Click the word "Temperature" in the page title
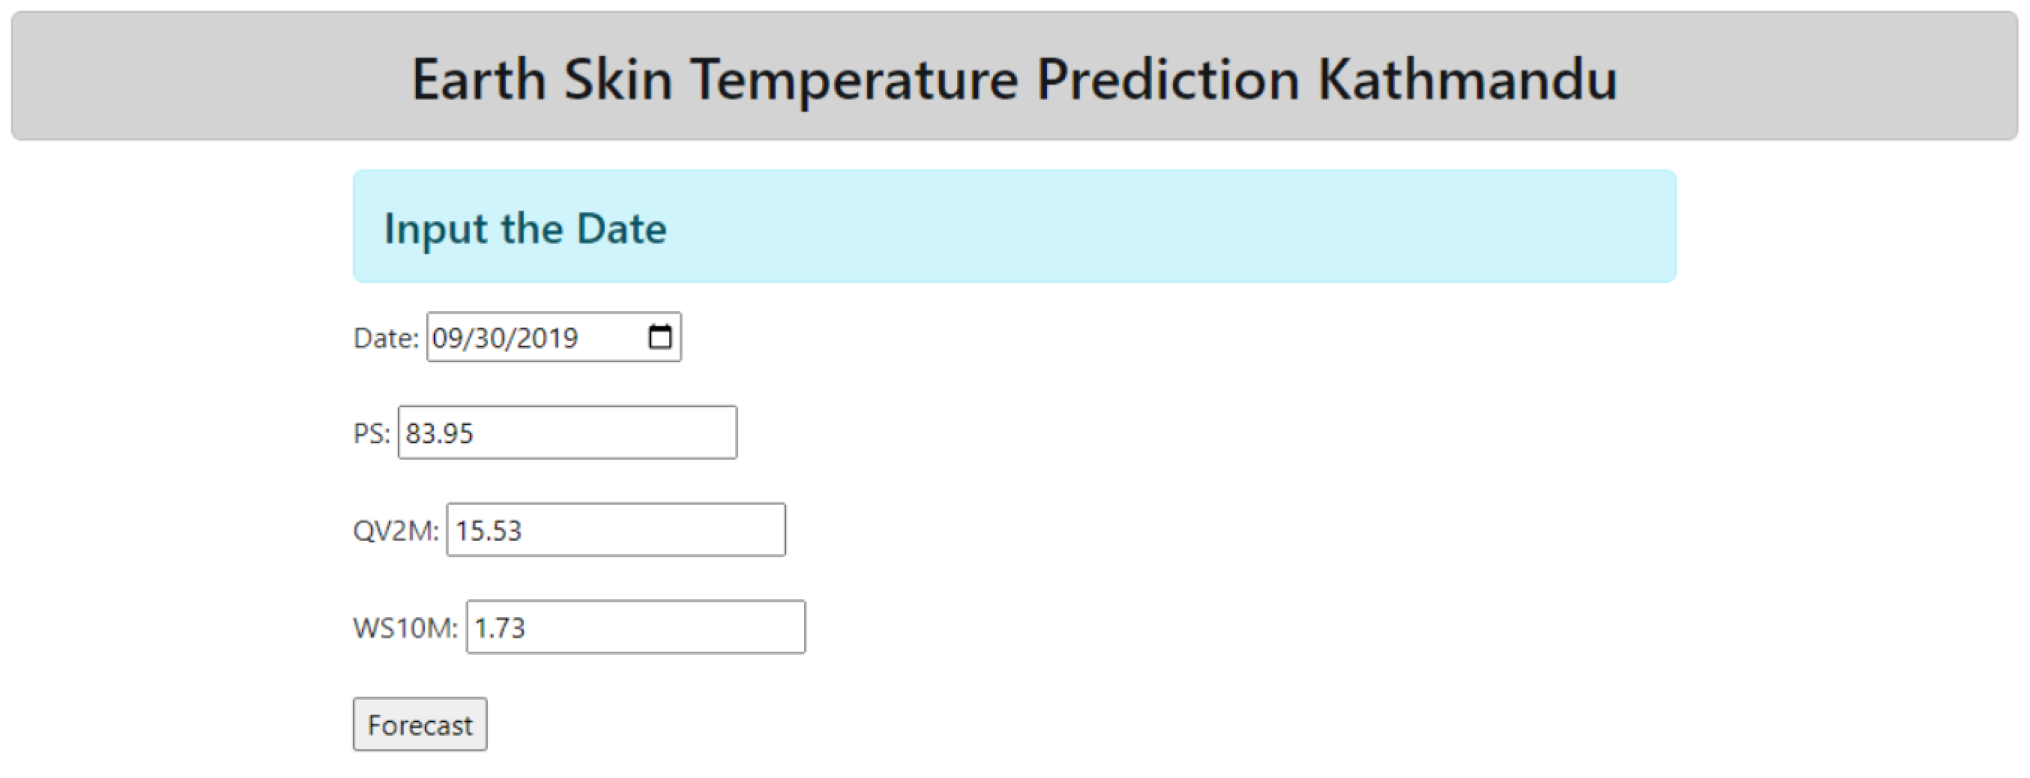 tap(854, 79)
